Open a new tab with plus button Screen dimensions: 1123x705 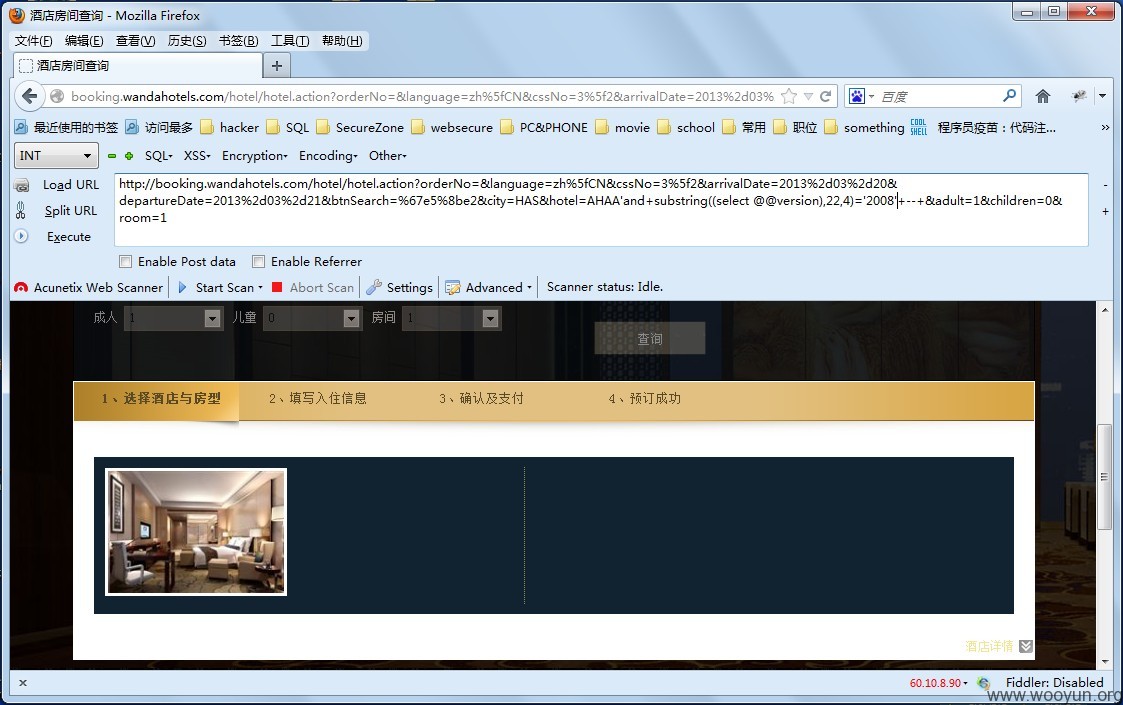pos(276,66)
